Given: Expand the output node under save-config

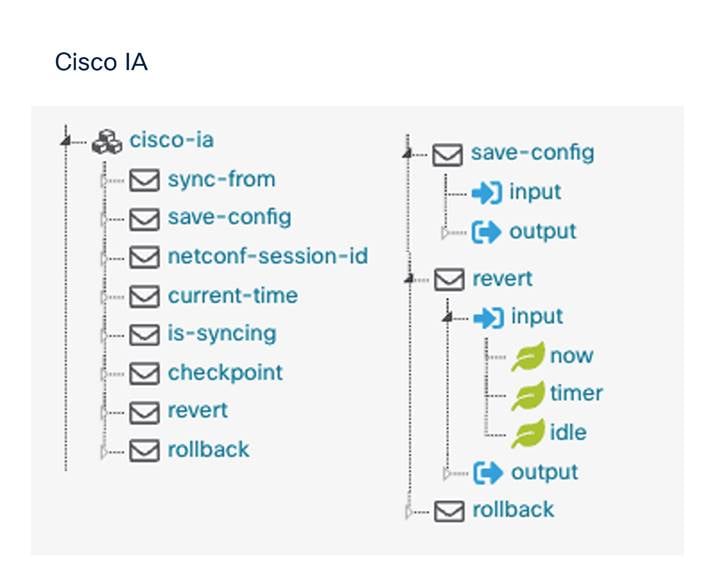Looking at the screenshot, I should tap(445, 233).
